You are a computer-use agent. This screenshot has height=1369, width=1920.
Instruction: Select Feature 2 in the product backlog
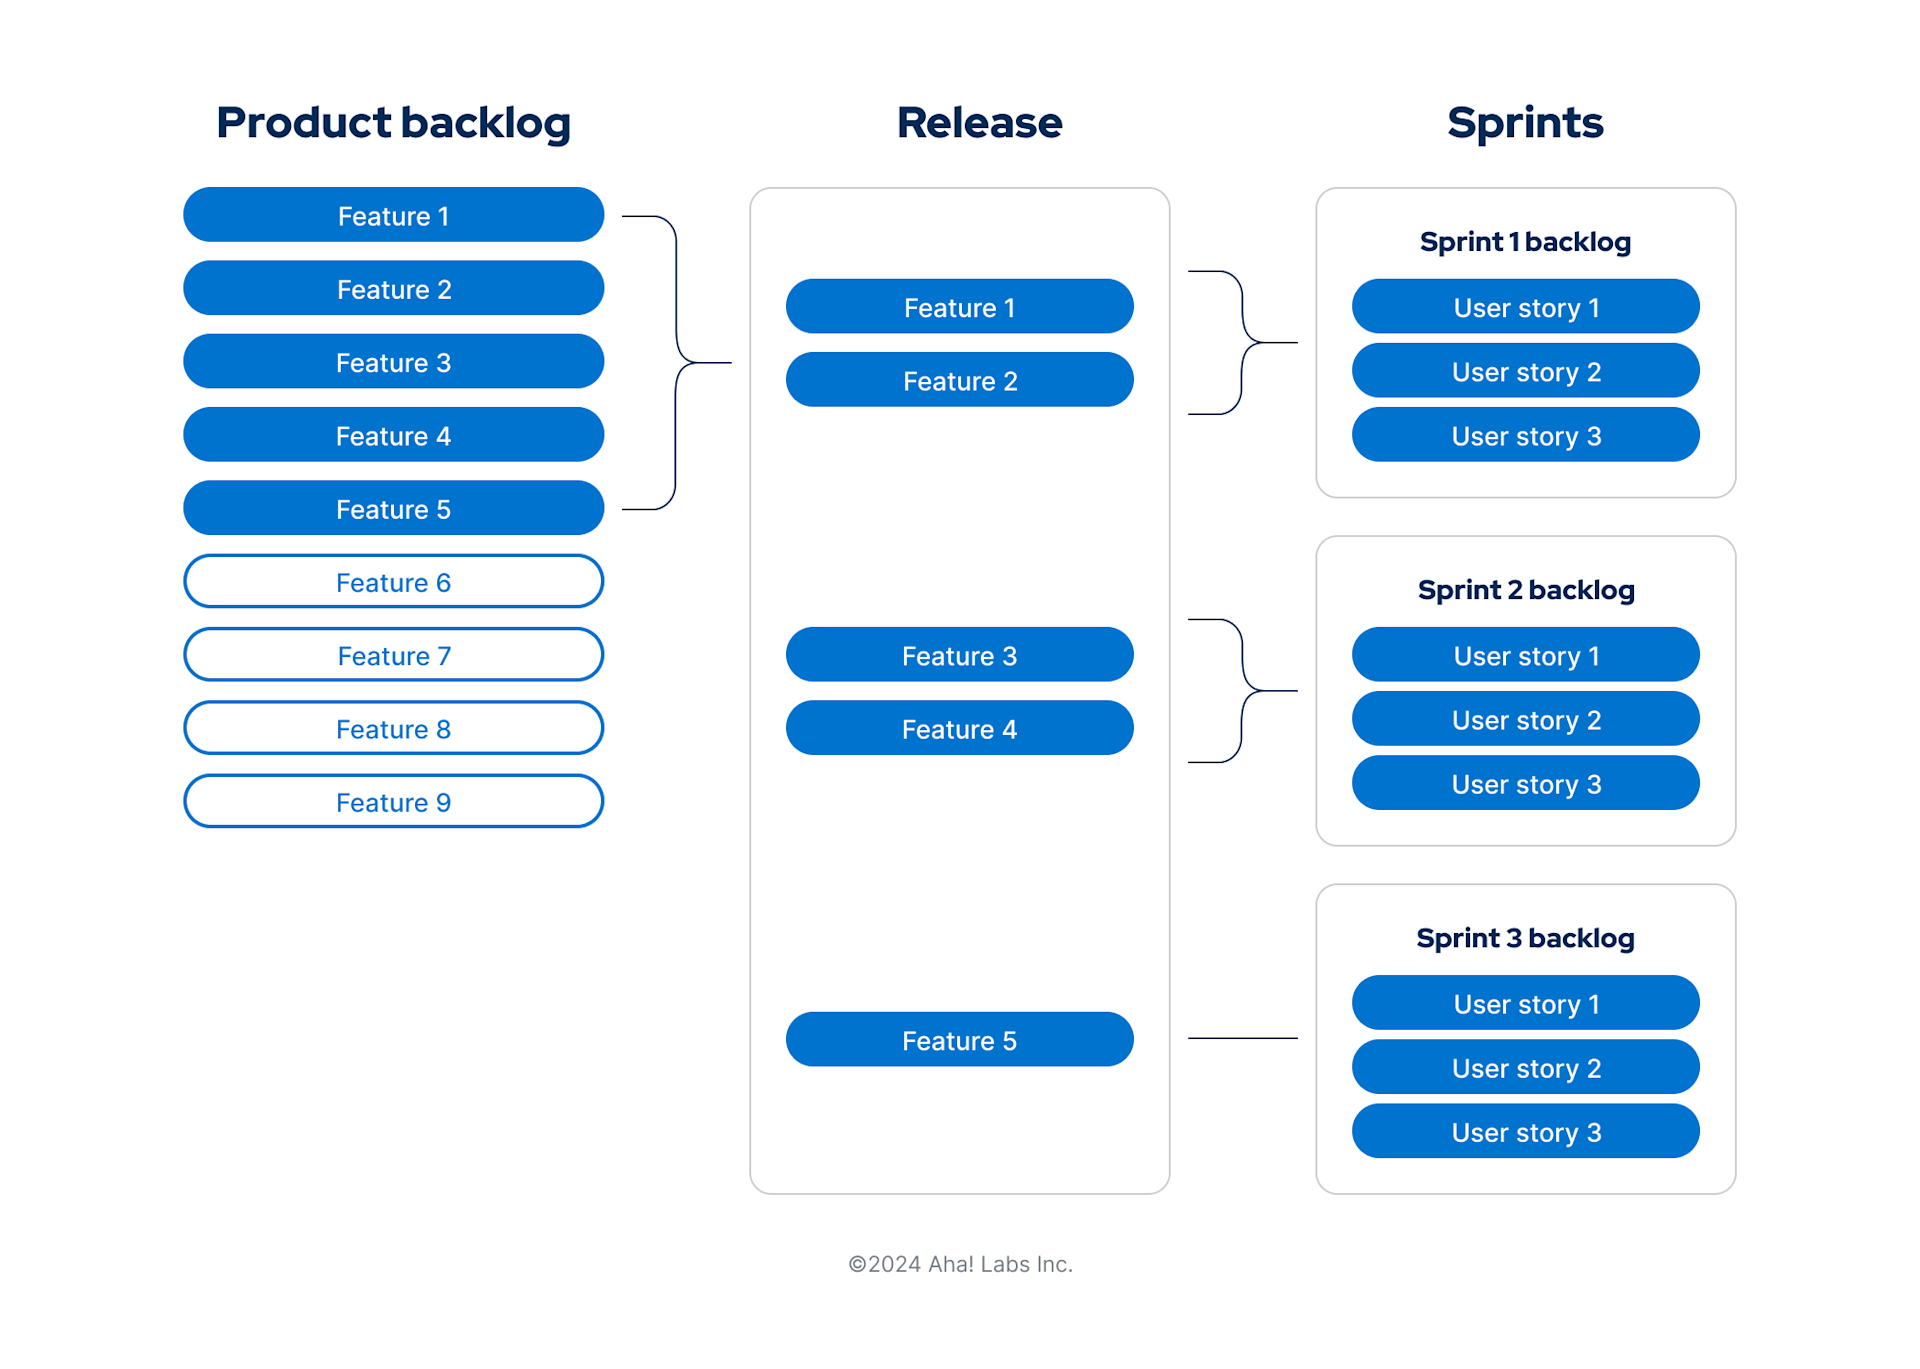pos(393,288)
